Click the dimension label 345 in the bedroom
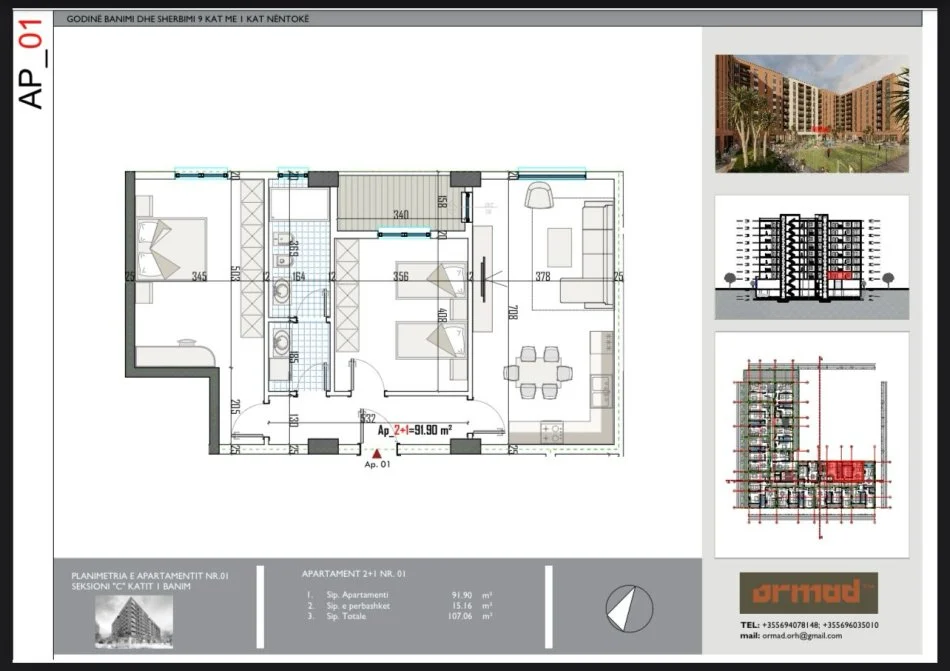The image size is (950, 671). point(197,274)
